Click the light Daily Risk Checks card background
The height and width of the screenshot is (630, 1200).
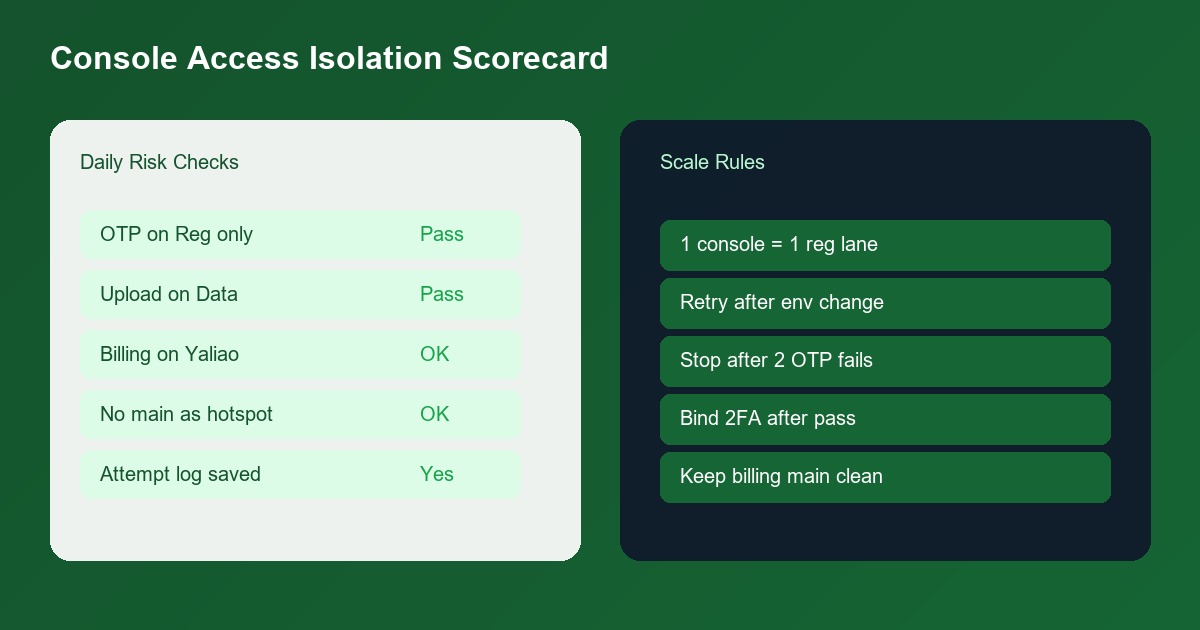pos(315,530)
